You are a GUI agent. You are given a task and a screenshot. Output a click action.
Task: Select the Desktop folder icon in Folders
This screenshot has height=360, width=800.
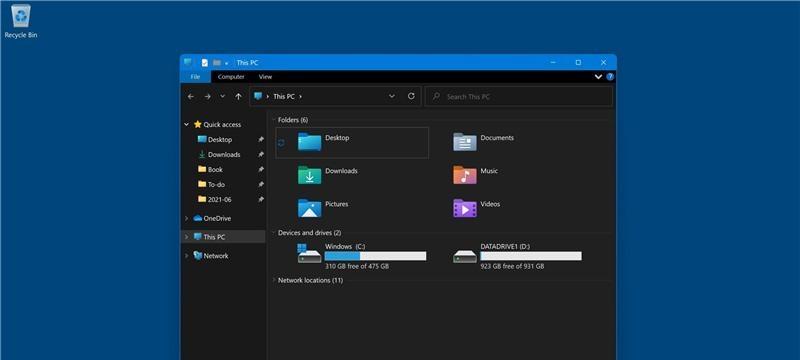309,142
